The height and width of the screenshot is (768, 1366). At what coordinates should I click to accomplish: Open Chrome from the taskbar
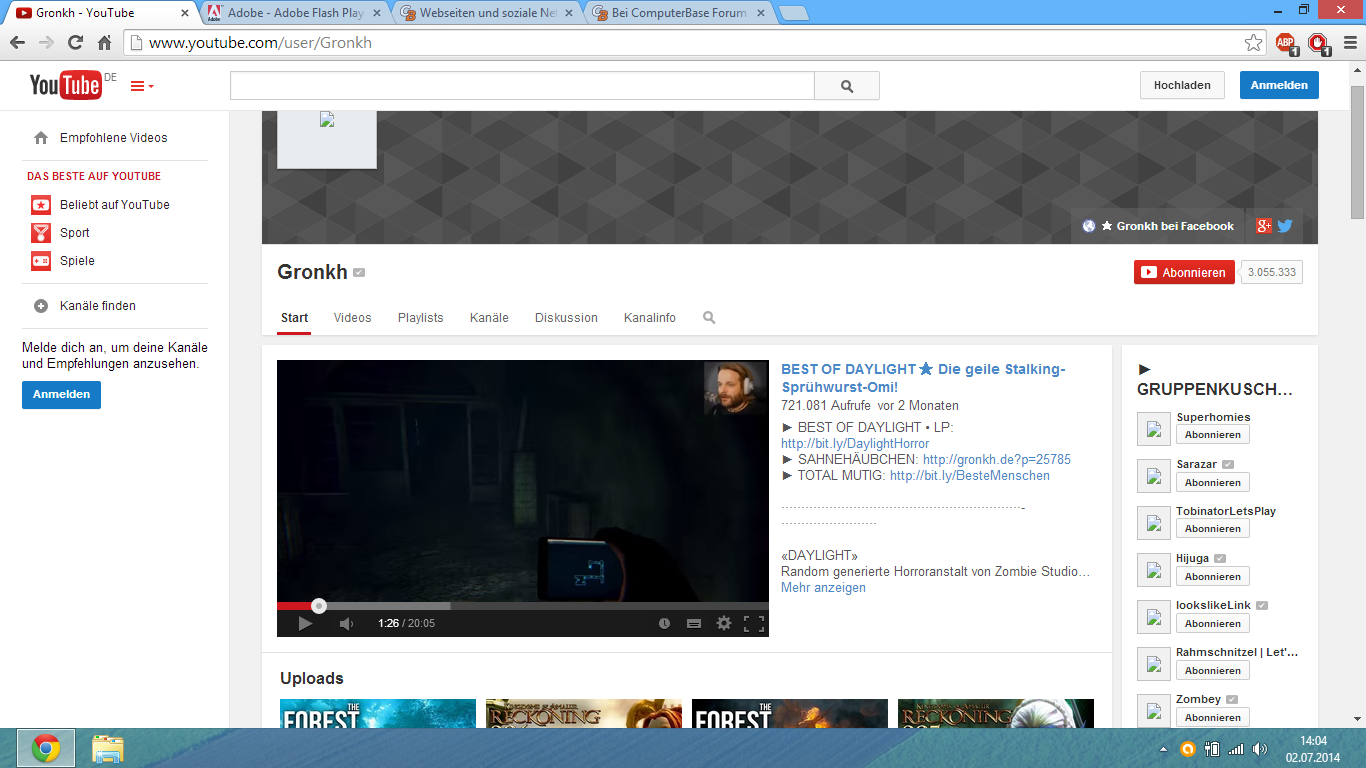[x=45, y=748]
